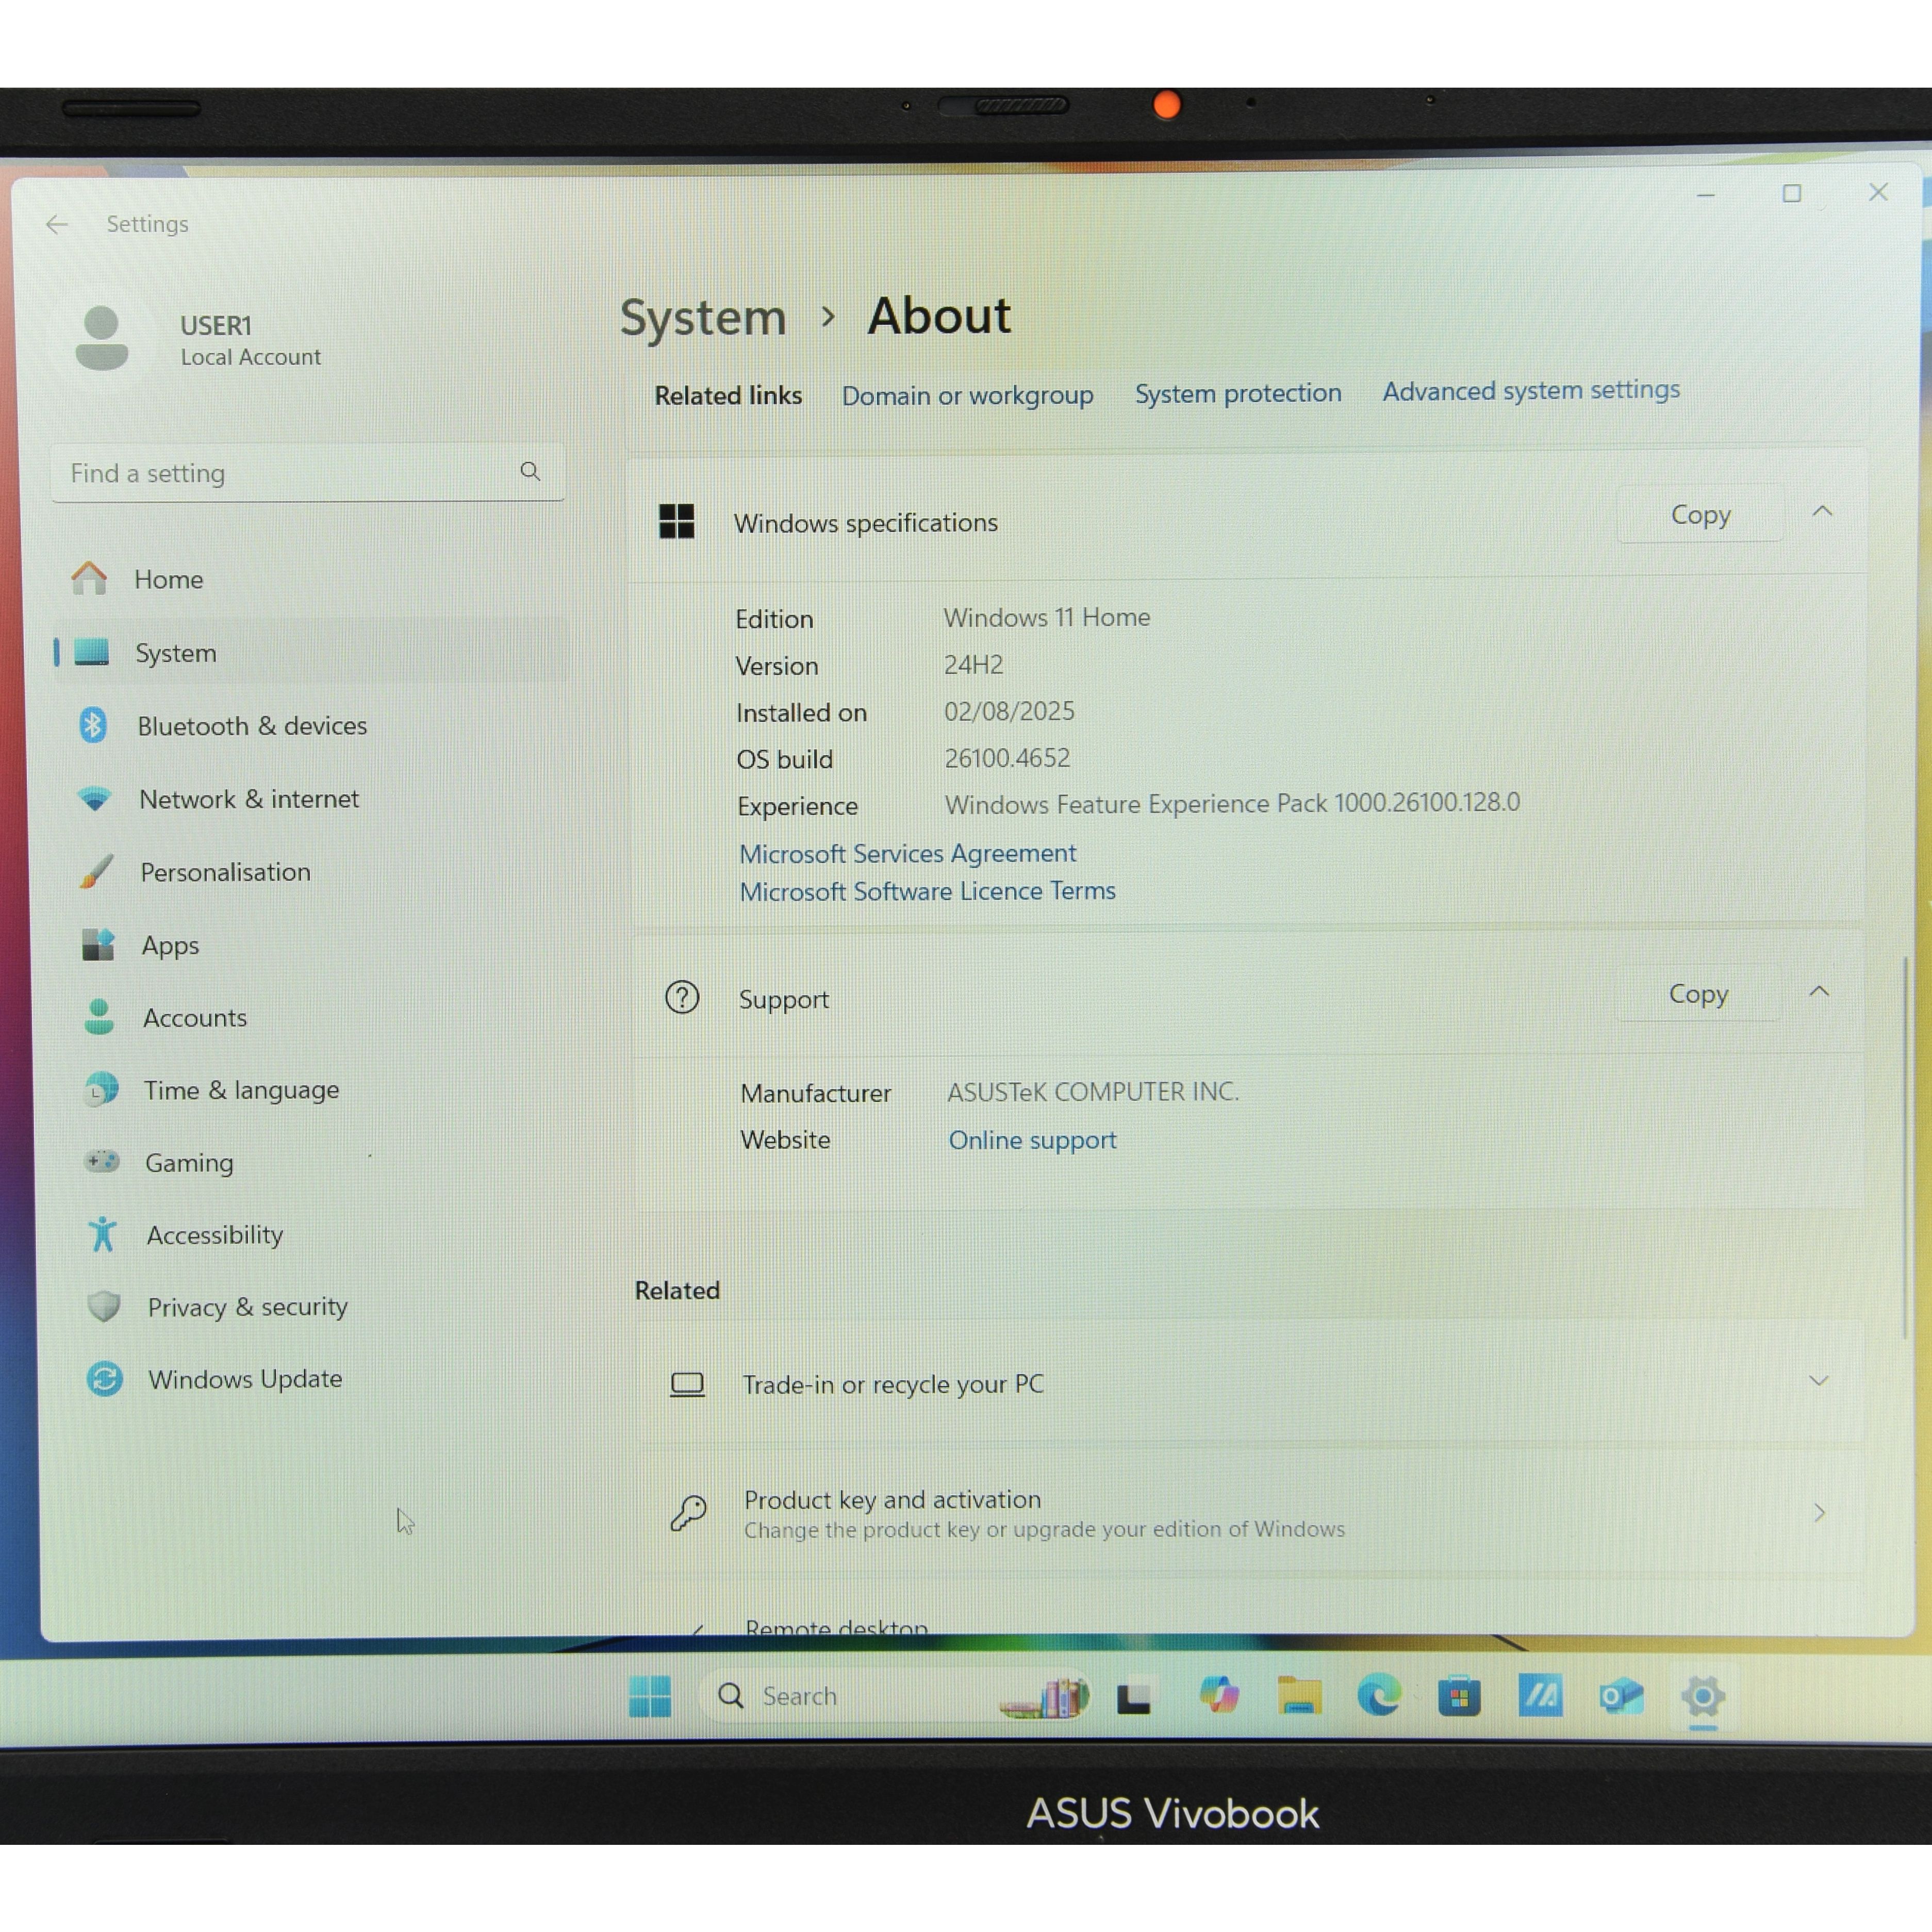The height and width of the screenshot is (1932, 1932).
Task: Select System in the sidebar
Action: click(310, 652)
